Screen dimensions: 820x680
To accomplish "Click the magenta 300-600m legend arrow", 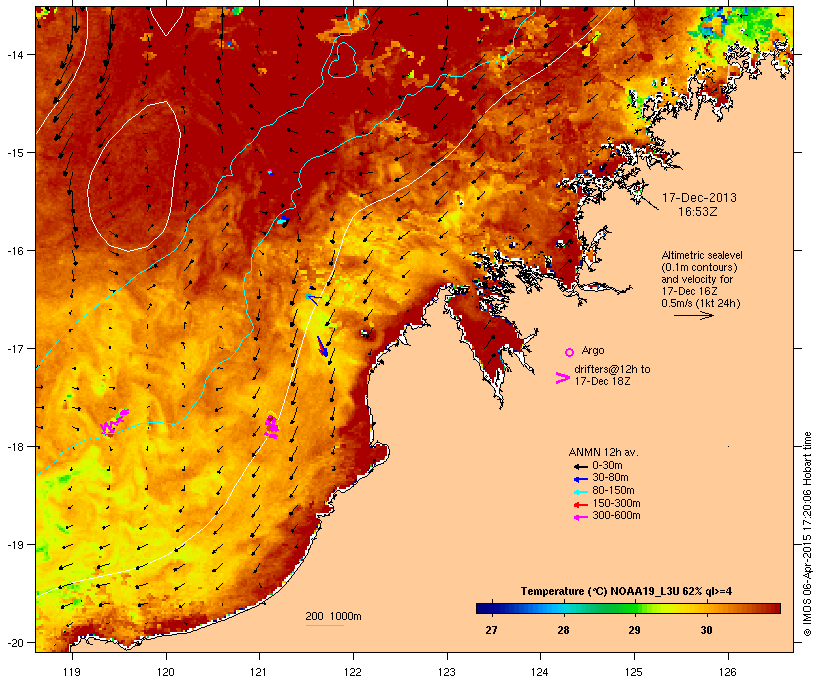I will [x=580, y=517].
